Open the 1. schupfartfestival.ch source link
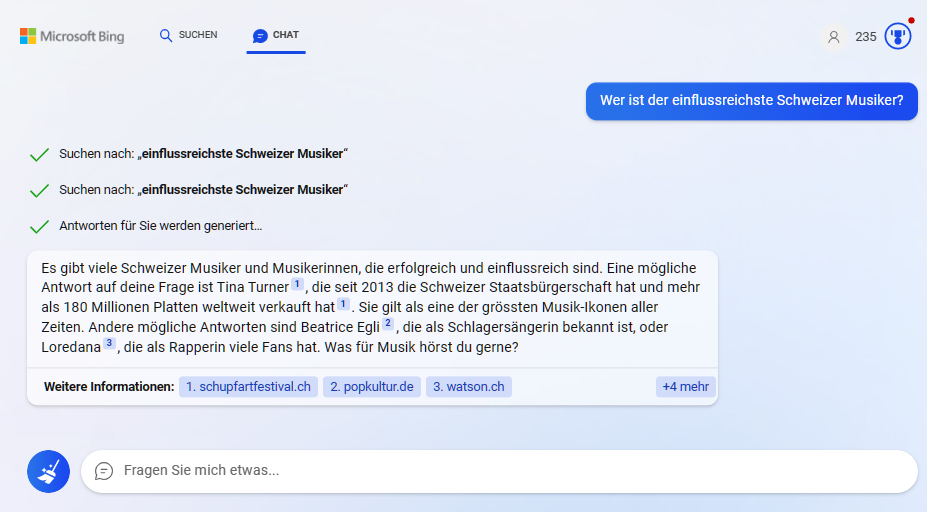 coord(248,387)
